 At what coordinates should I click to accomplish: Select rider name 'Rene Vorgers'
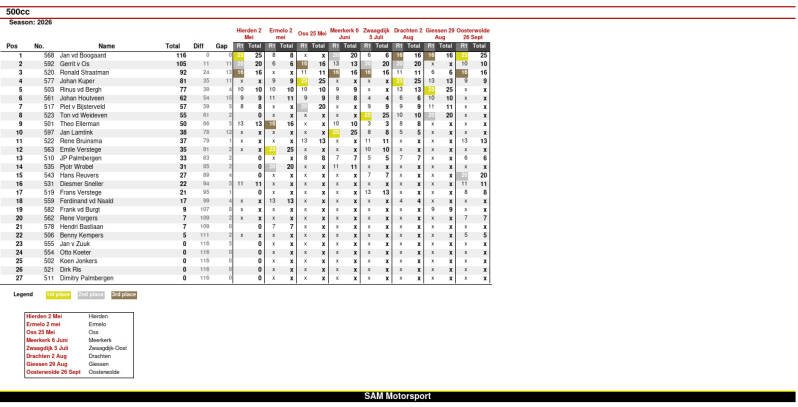point(78,218)
